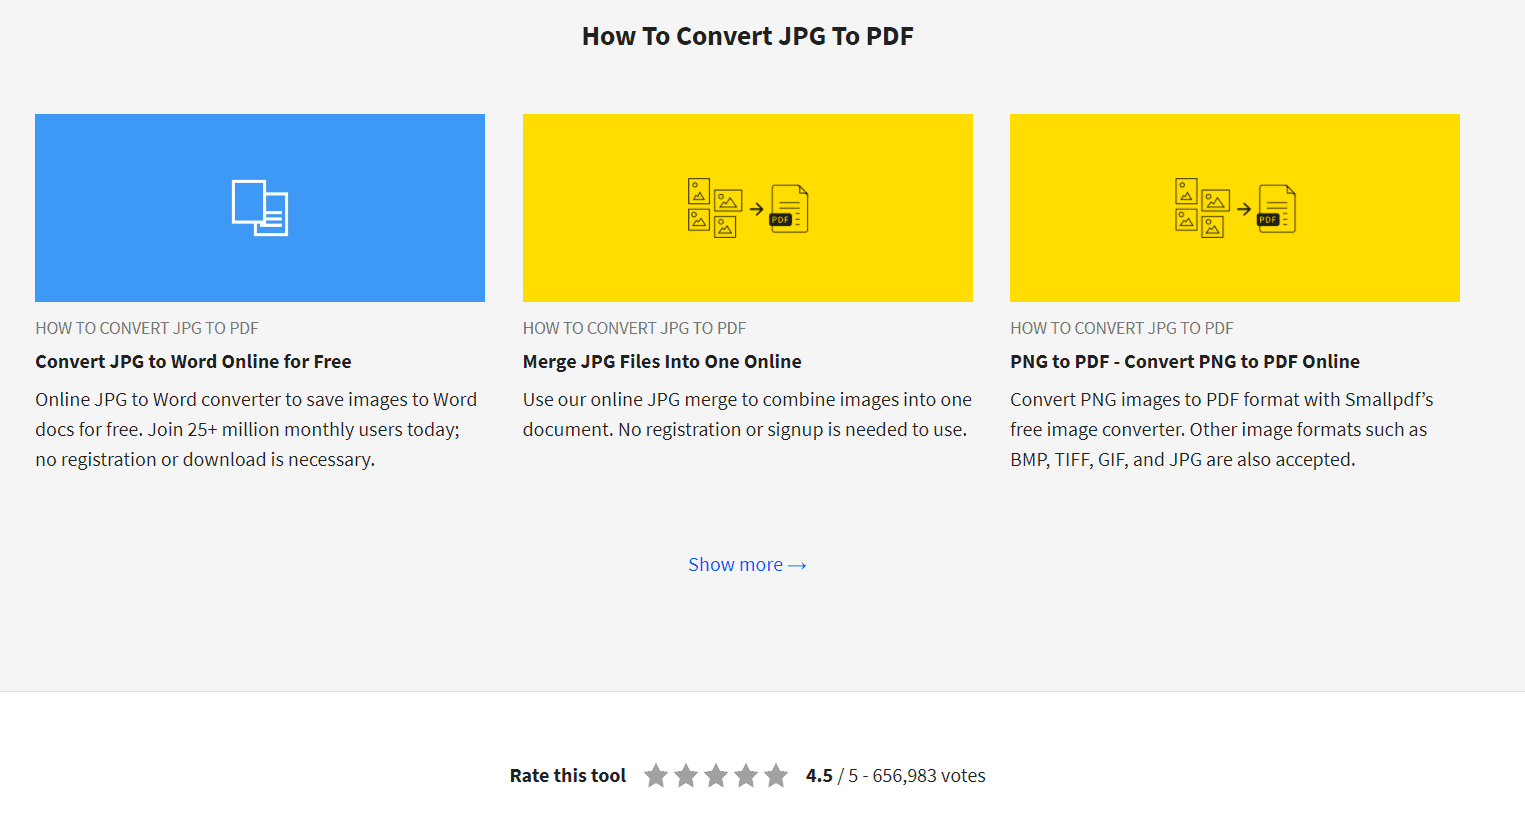Click the Online JPG to Word converter description
This screenshot has width=1525, height=827.
pyautogui.click(x=256, y=429)
